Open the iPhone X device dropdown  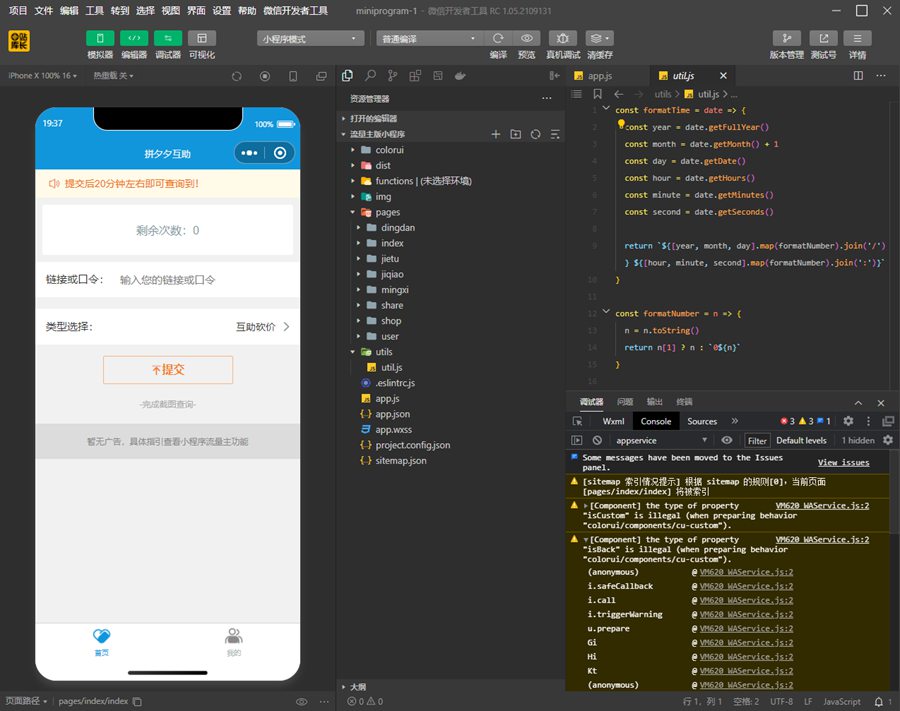click(x=42, y=76)
